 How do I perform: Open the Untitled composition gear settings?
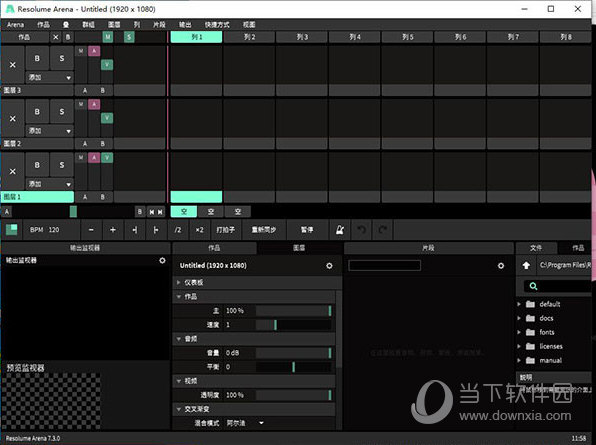pos(329,266)
